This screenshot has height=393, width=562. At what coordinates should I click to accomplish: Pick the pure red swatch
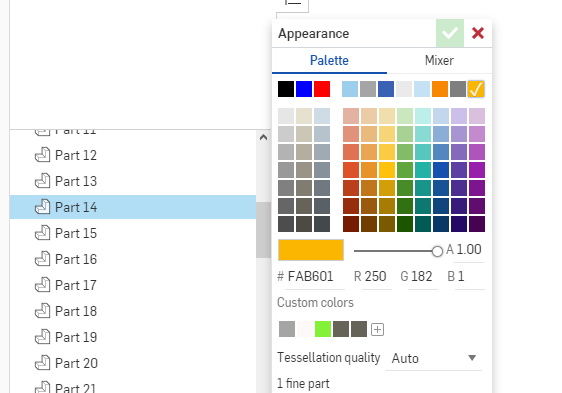click(322, 89)
